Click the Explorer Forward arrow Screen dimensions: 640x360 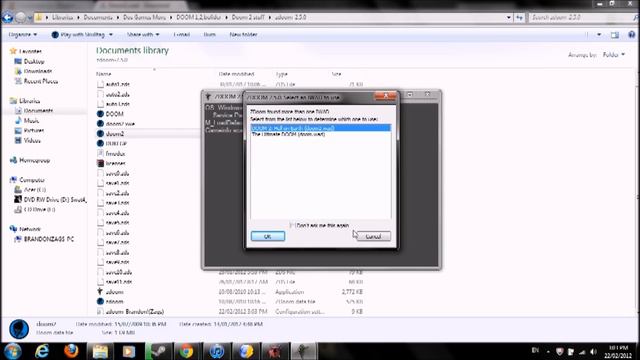pos(20,18)
